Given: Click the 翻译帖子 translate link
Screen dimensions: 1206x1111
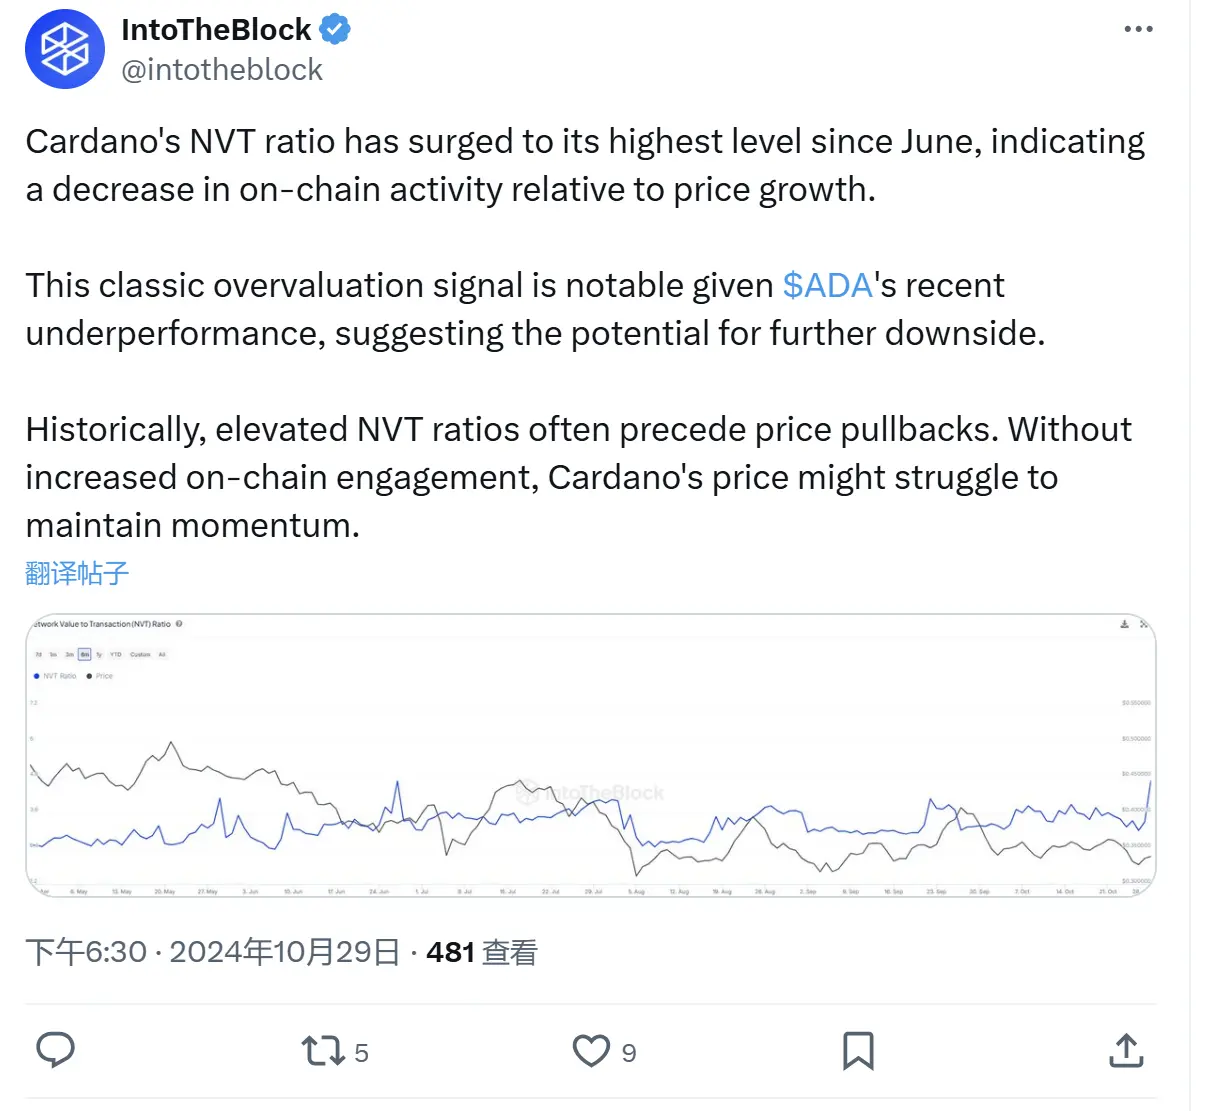Looking at the screenshot, I should point(76,573).
